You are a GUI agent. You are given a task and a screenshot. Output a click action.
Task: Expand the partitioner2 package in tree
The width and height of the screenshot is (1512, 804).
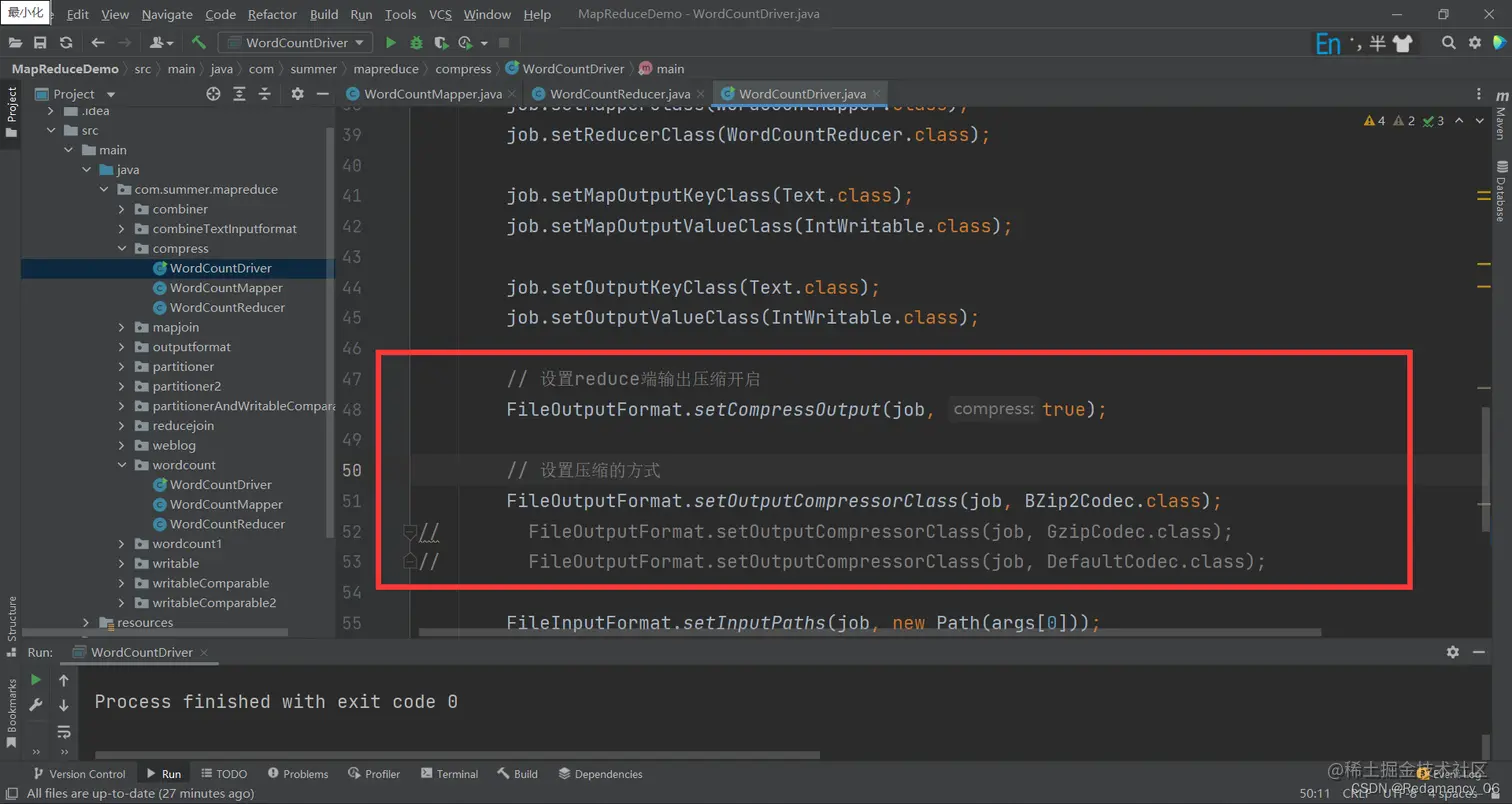[122, 386]
